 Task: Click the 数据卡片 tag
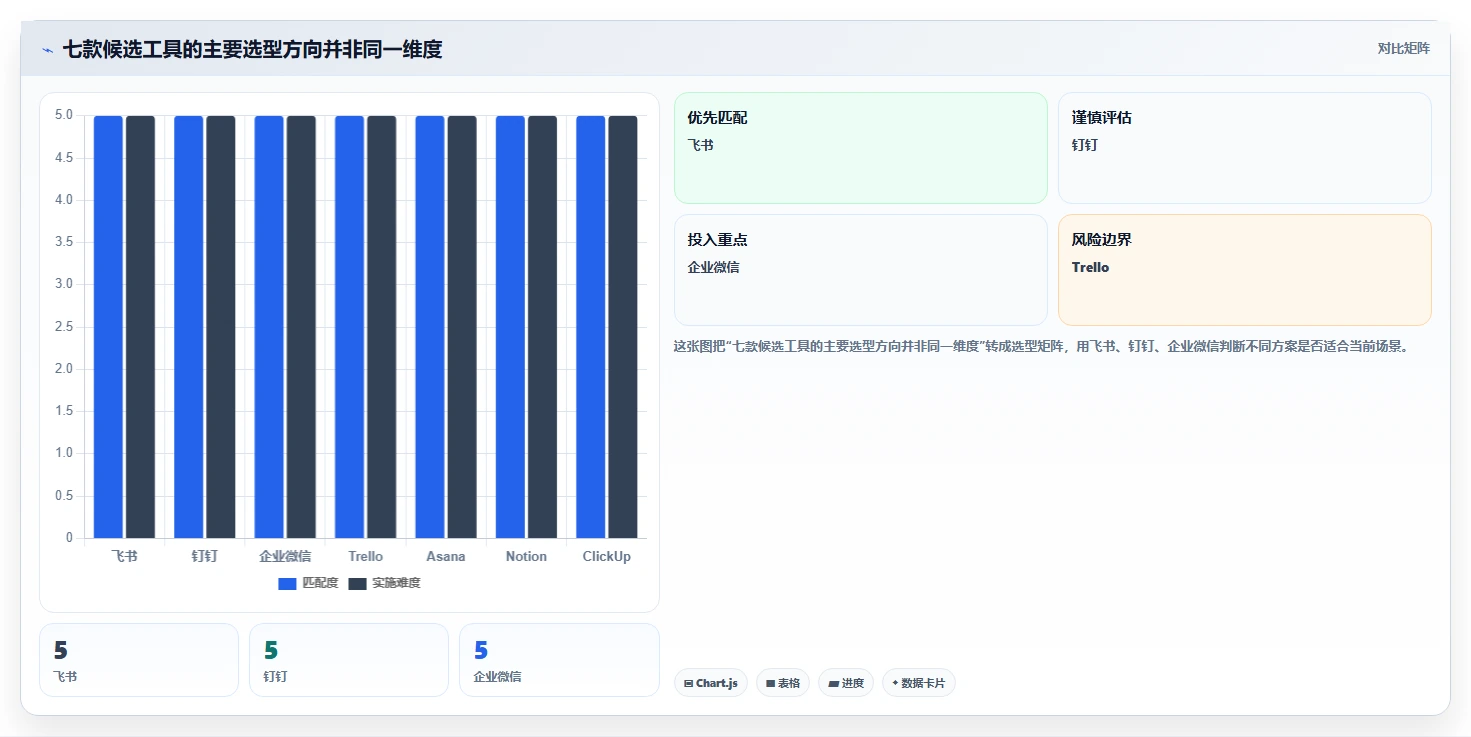919,683
